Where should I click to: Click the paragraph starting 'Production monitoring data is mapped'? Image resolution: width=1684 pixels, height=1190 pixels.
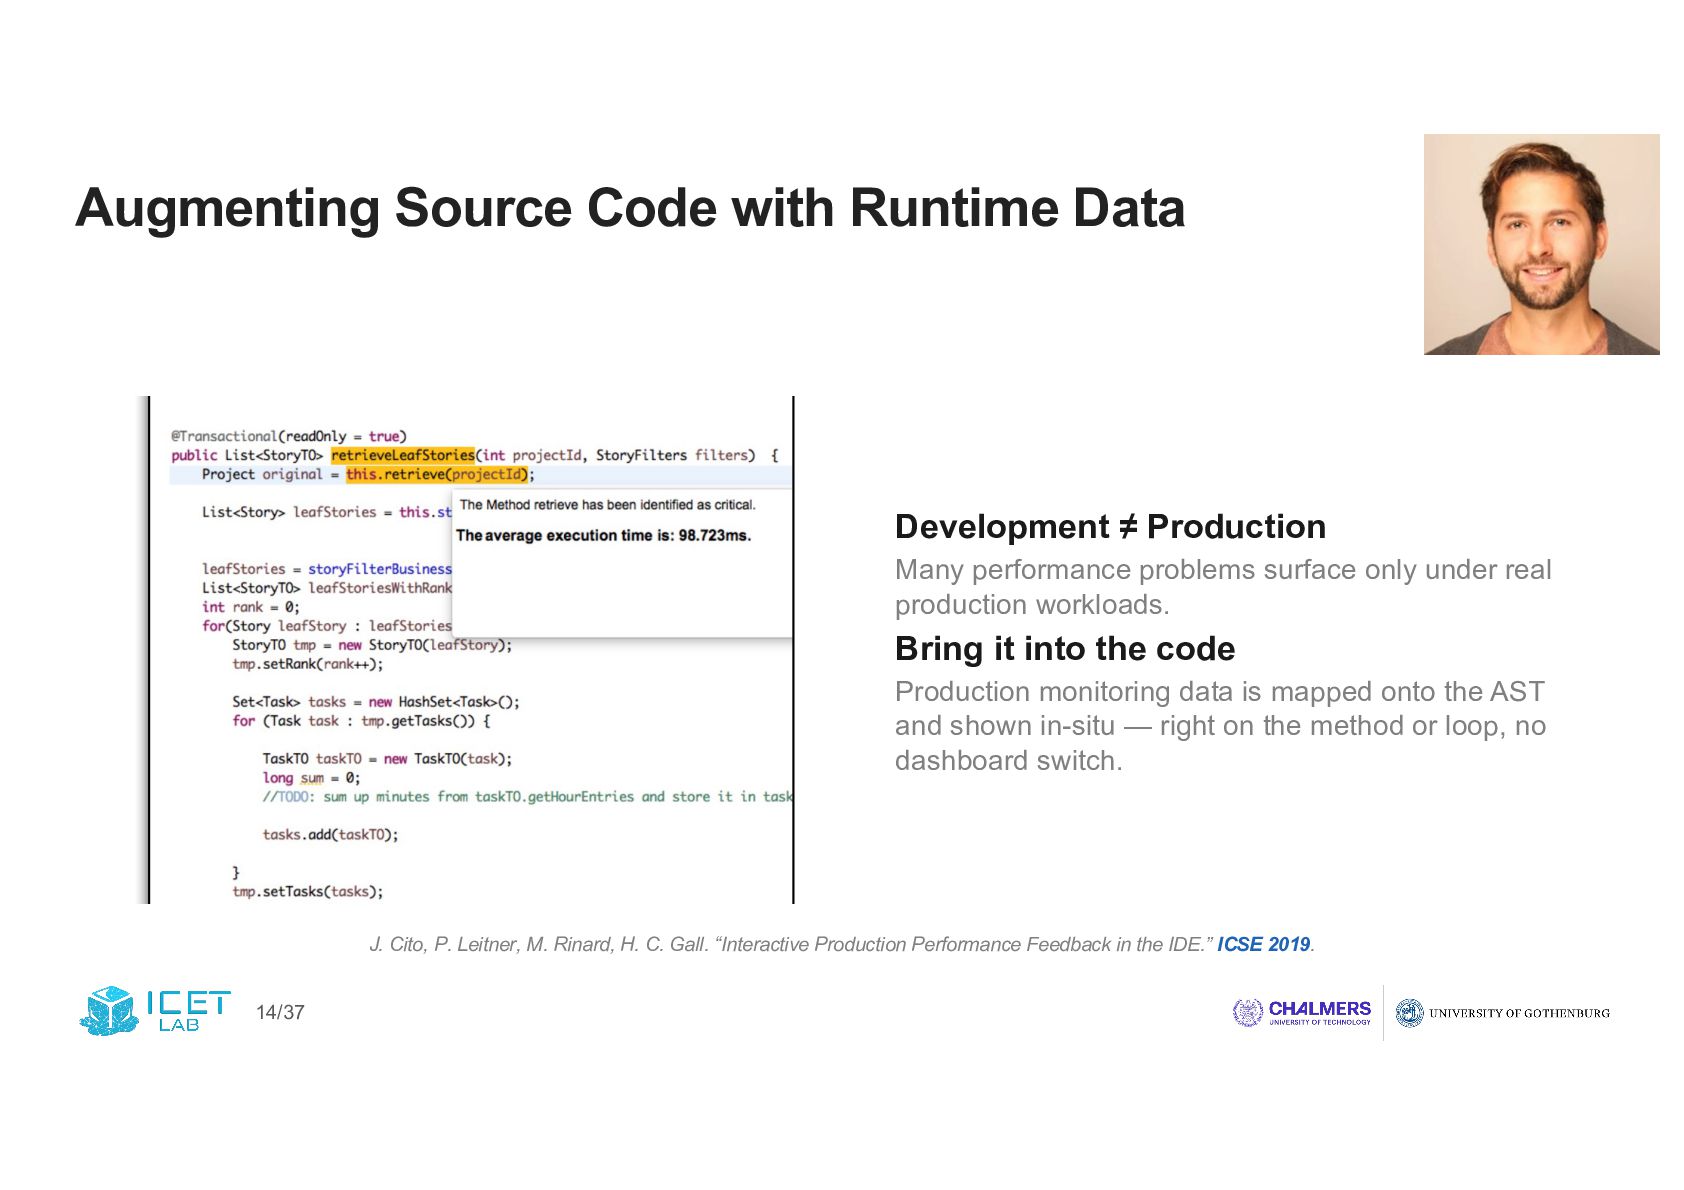click(x=1220, y=726)
